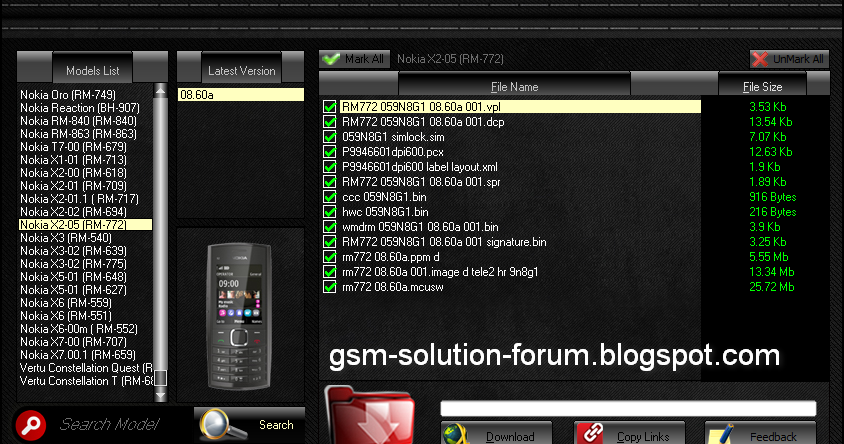Uncheck P9946601dpi600 label layout.xml file

[x=329, y=167]
